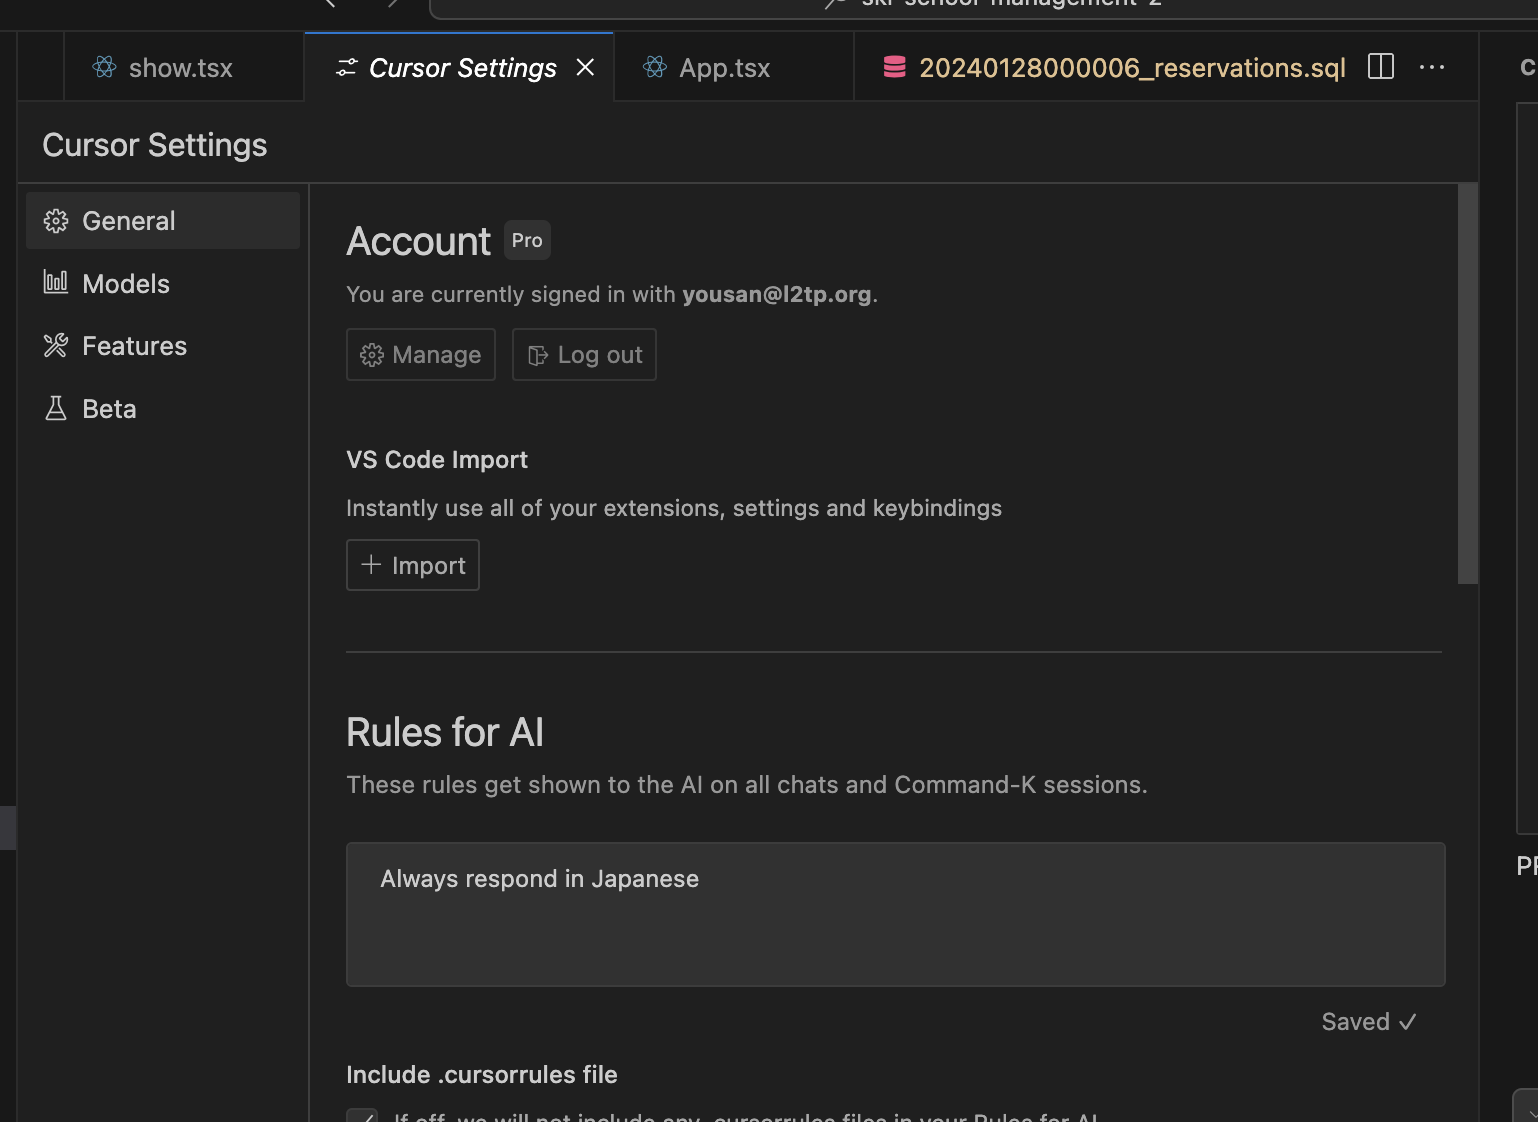Click the Manage account button
The image size is (1538, 1122).
click(x=420, y=354)
